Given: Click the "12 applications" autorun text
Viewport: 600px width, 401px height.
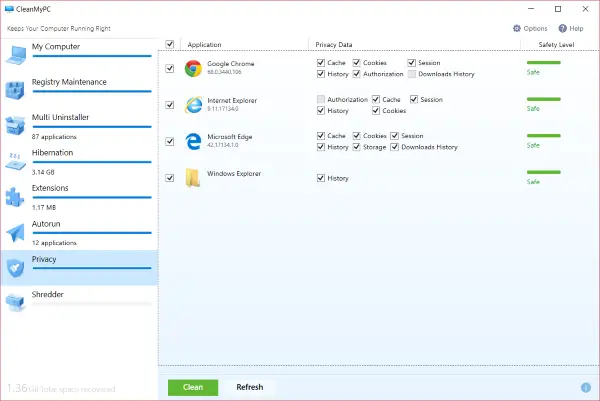Looking at the screenshot, I should pyautogui.click(x=54, y=243).
